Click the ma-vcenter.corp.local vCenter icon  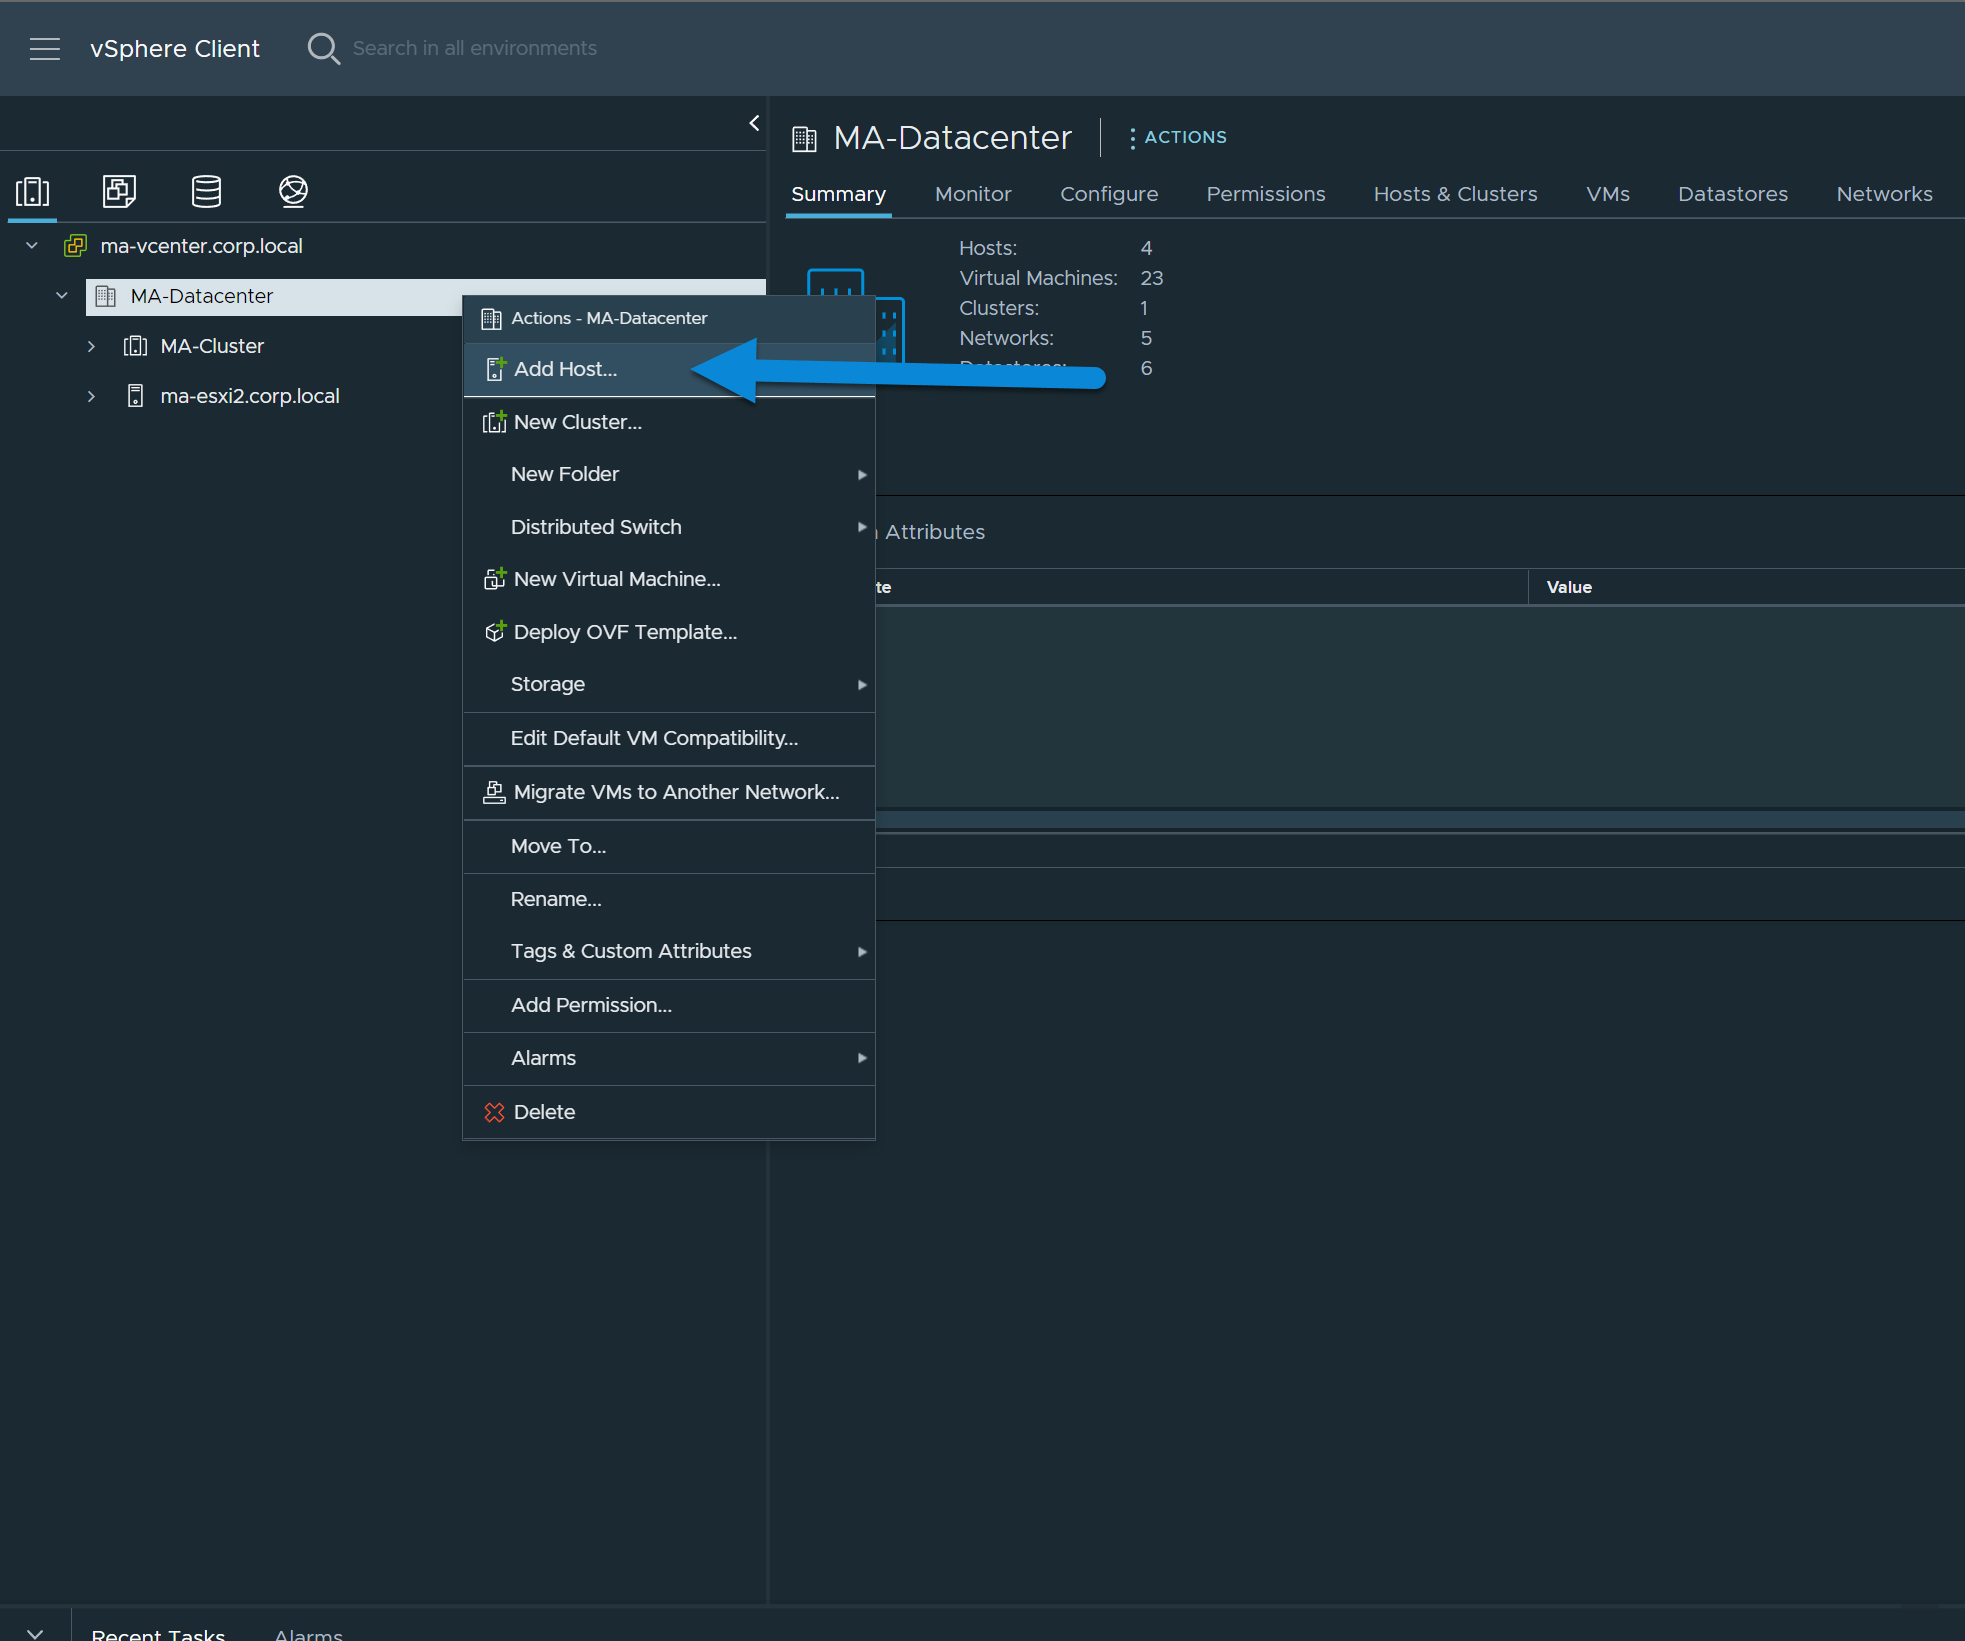tap(75, 246)
